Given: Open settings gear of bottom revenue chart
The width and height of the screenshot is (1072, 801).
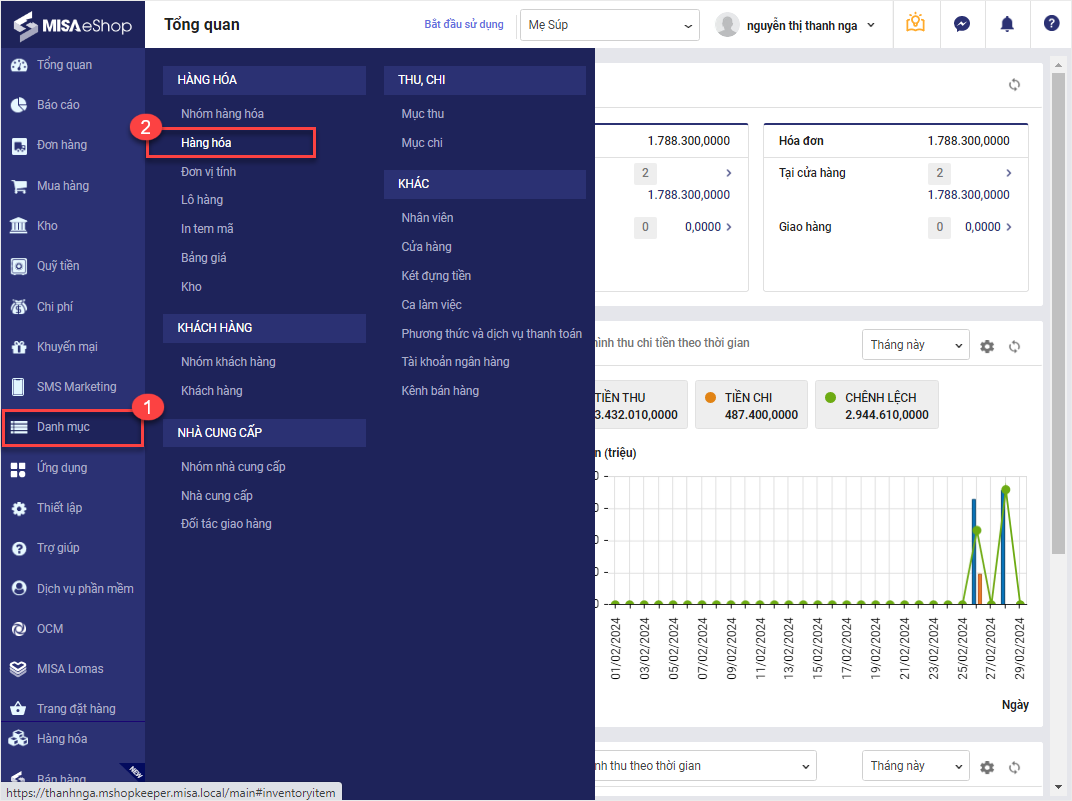Looking at the screenshot, I should [x=987, y=768].
